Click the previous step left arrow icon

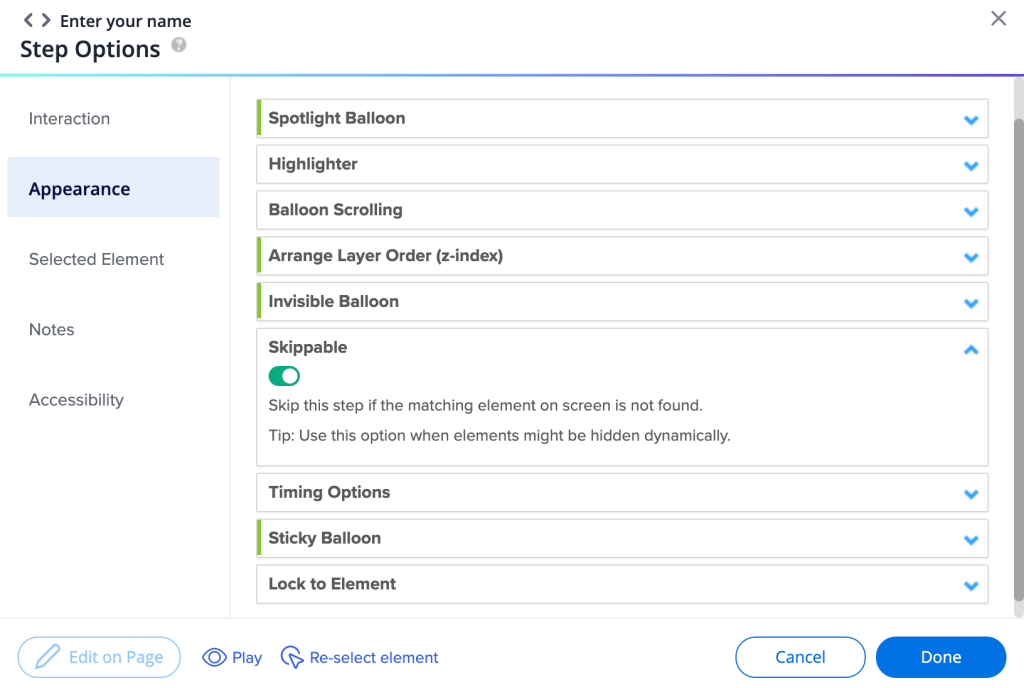29,20
